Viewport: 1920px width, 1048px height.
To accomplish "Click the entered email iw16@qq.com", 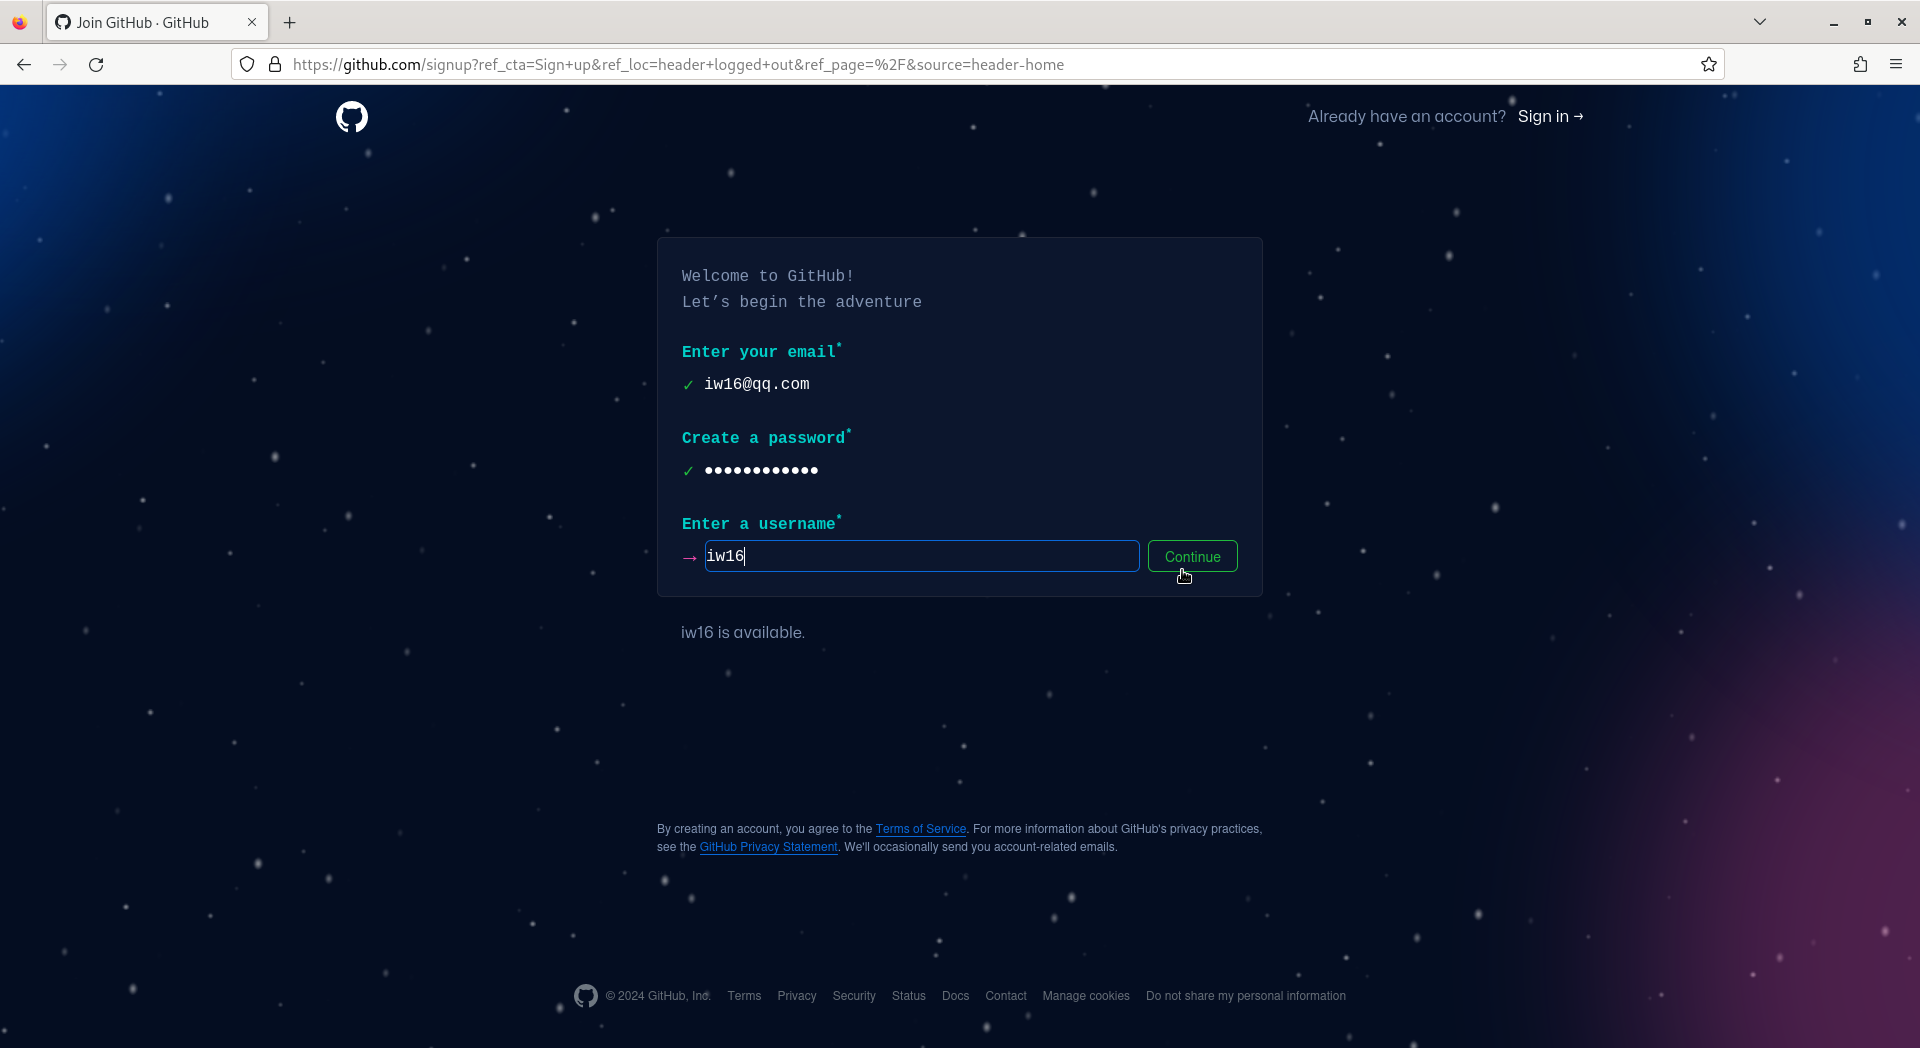I will tap(757, 384).
